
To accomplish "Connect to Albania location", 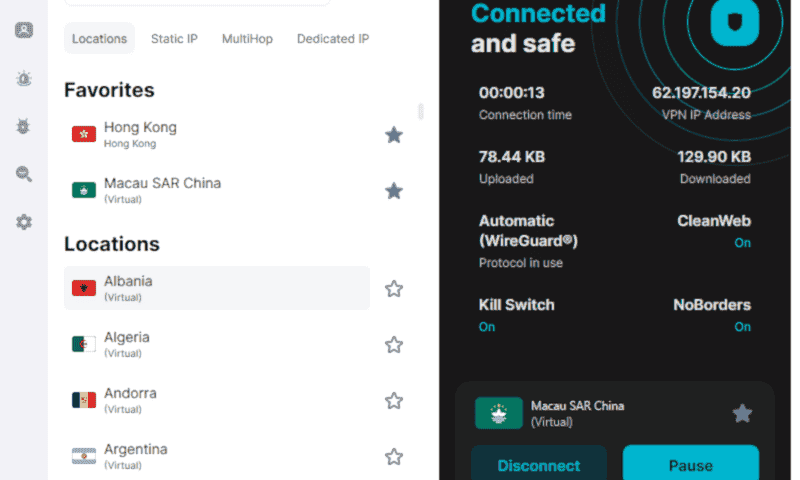I will click(217, 288).
